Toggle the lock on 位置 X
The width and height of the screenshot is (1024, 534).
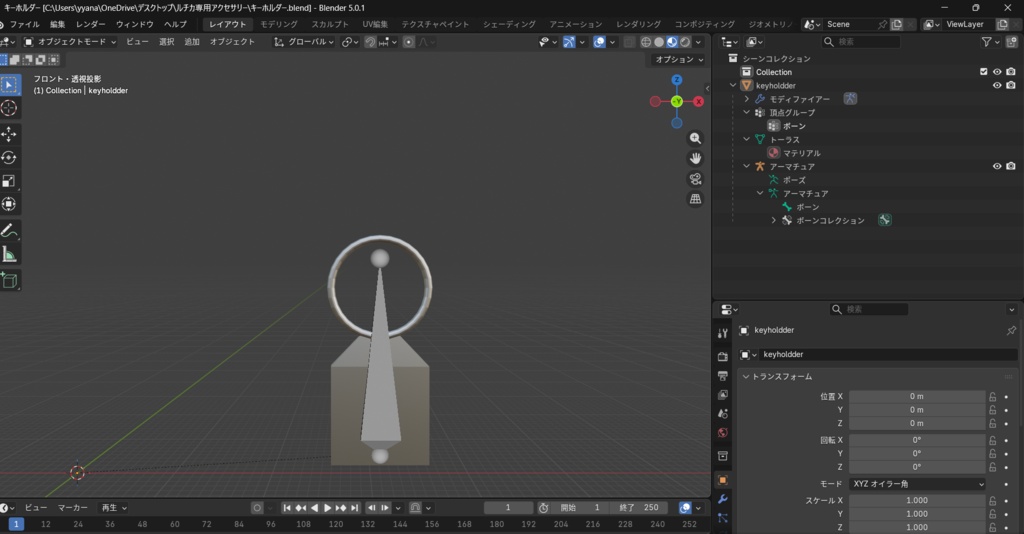pos(993,396)
